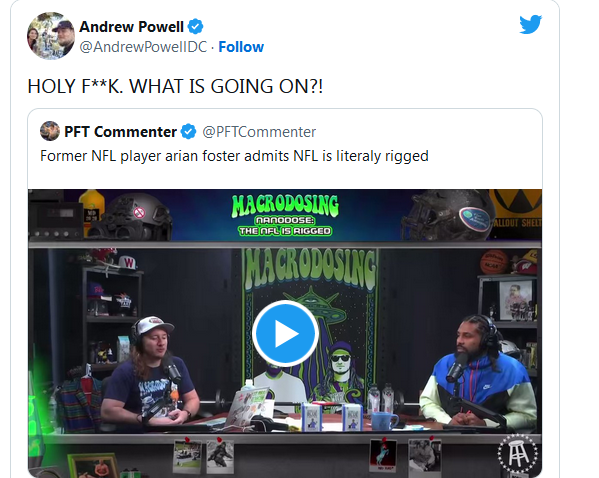Open the PFT Commenter display name
599x478 pixels.
tap(120, 132)
